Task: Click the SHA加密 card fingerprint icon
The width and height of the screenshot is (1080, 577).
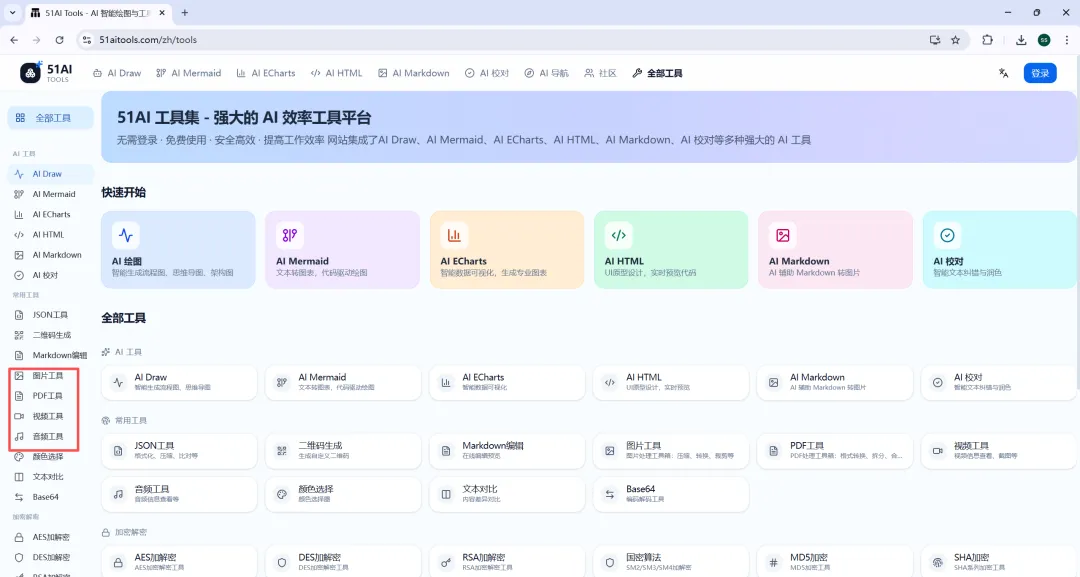Action: click(937, 563)
